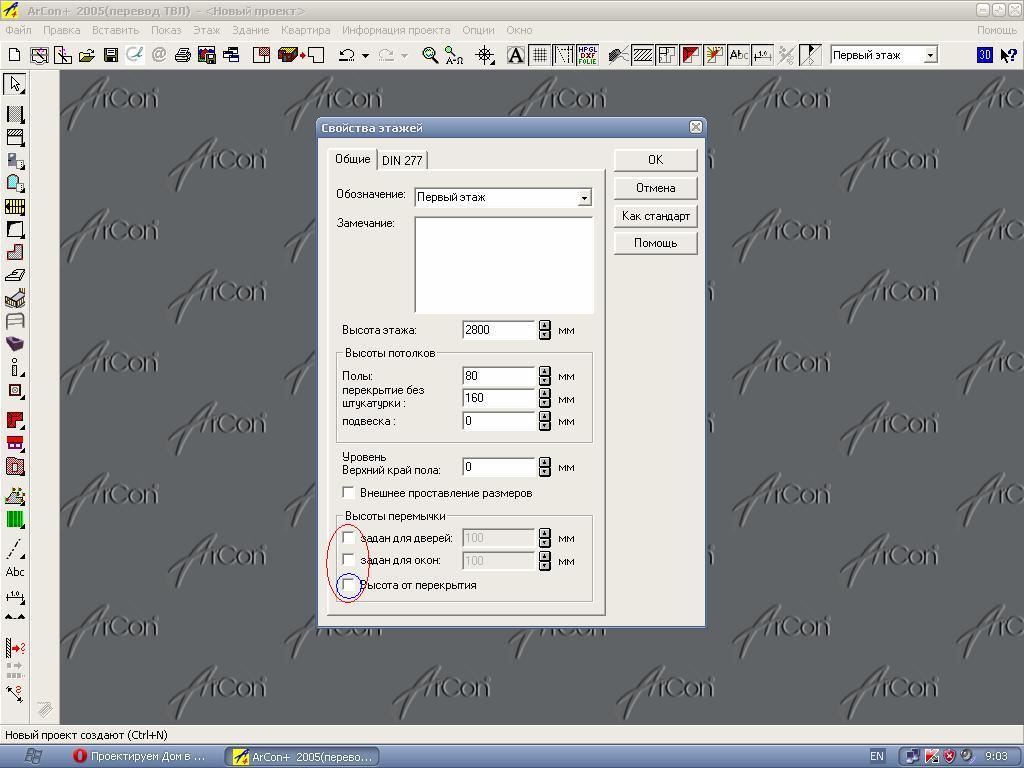Adjust the 'подвеска' value spinner
Image resolution: width=1024 pixels, height=768 pixels.
point(545,421)
